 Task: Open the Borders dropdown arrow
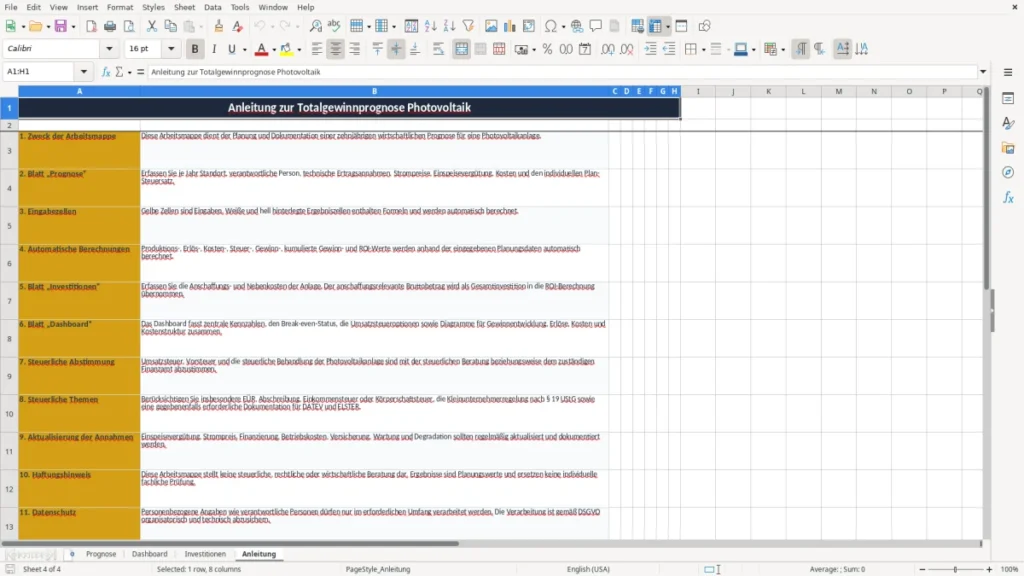(x=703, y=50)
